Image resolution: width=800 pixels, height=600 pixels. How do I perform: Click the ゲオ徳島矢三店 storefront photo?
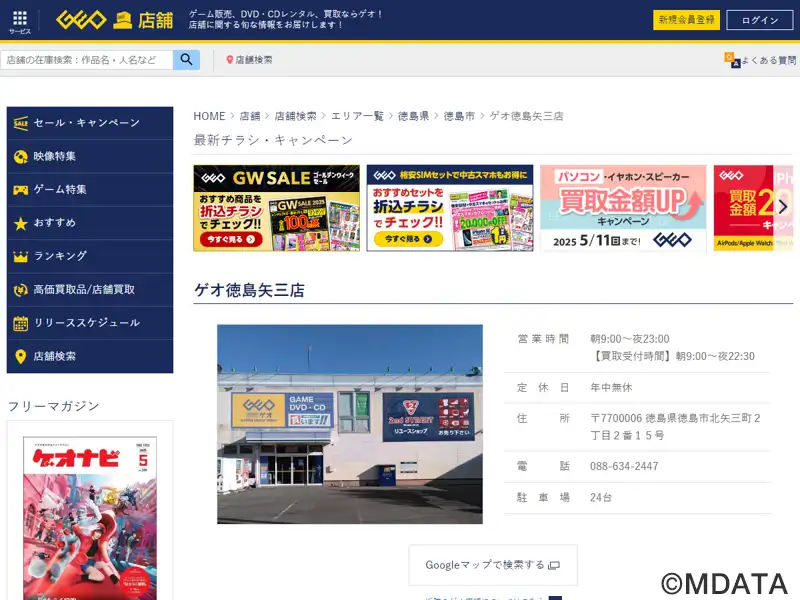(x=350, y=424)
